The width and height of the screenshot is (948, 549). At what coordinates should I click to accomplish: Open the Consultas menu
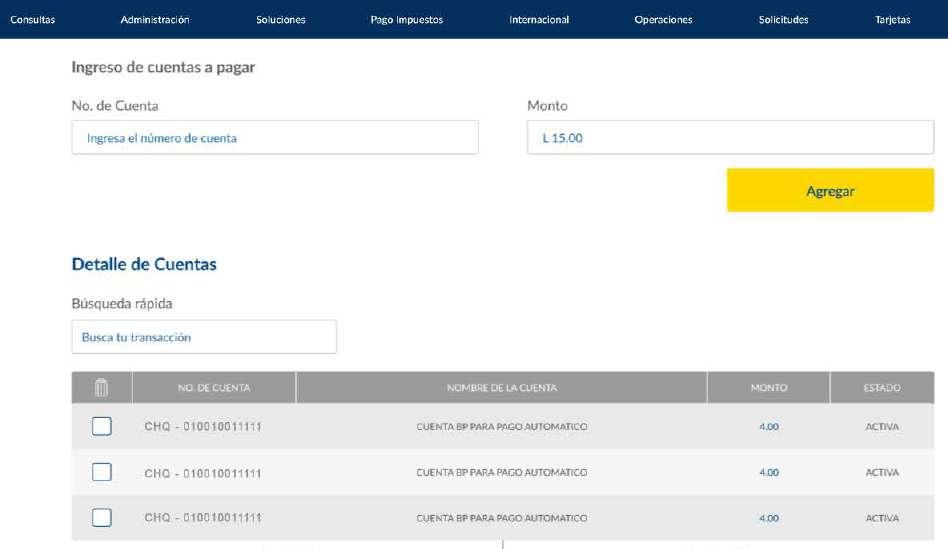click(33, 19)
